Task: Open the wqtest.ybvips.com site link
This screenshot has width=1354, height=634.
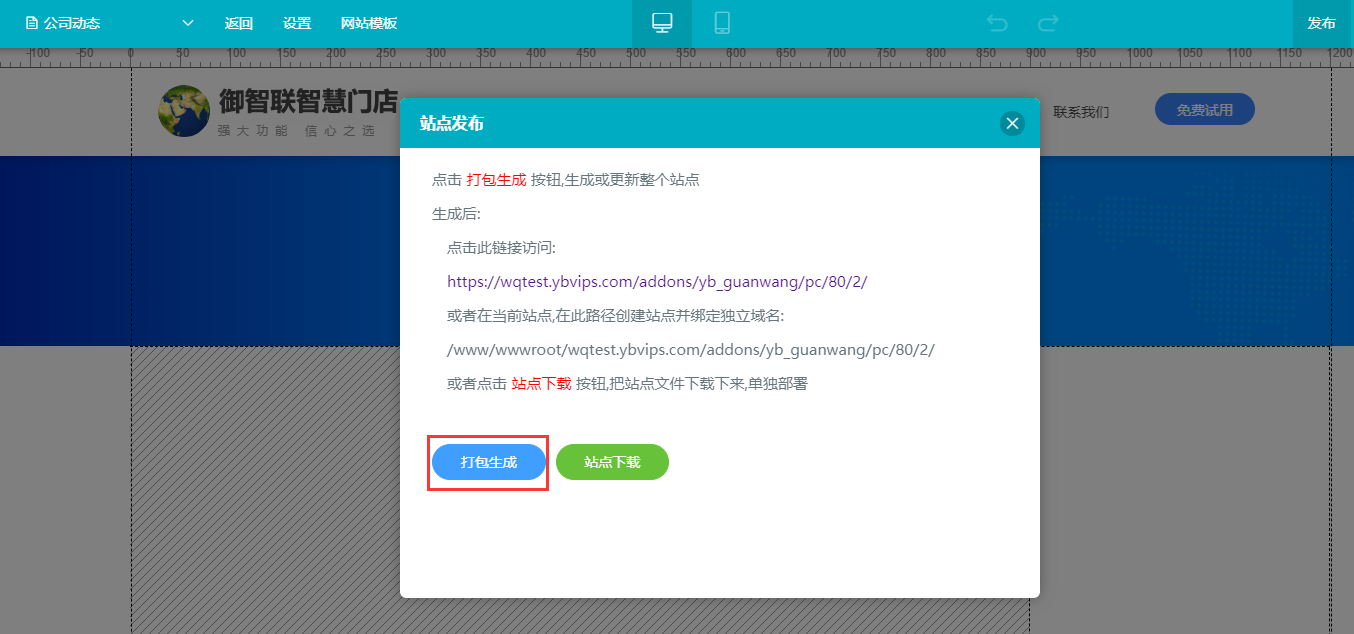Action: (x=656, y=282)
